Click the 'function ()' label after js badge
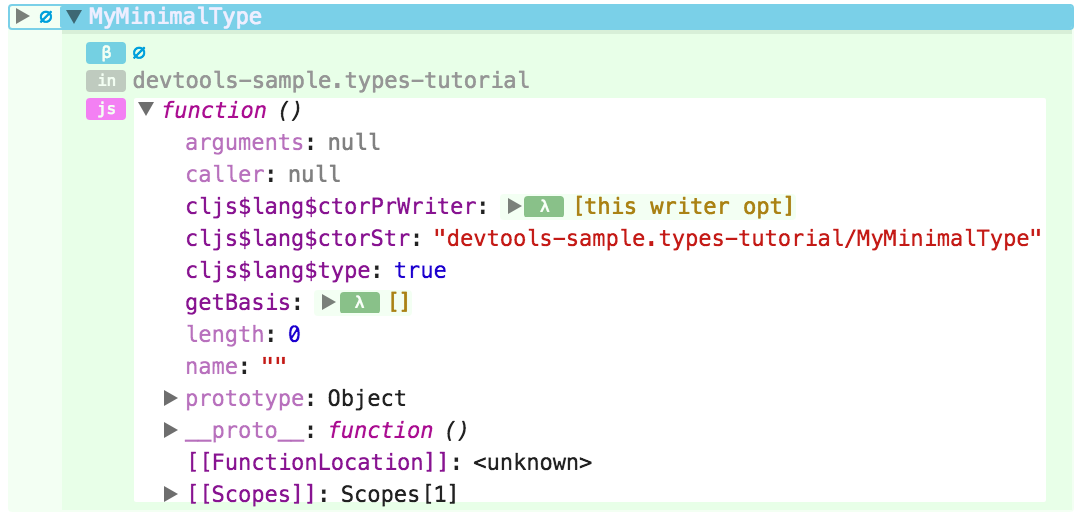The height and width of the screenshot is (514, 1082). click(x=231, y=110)
